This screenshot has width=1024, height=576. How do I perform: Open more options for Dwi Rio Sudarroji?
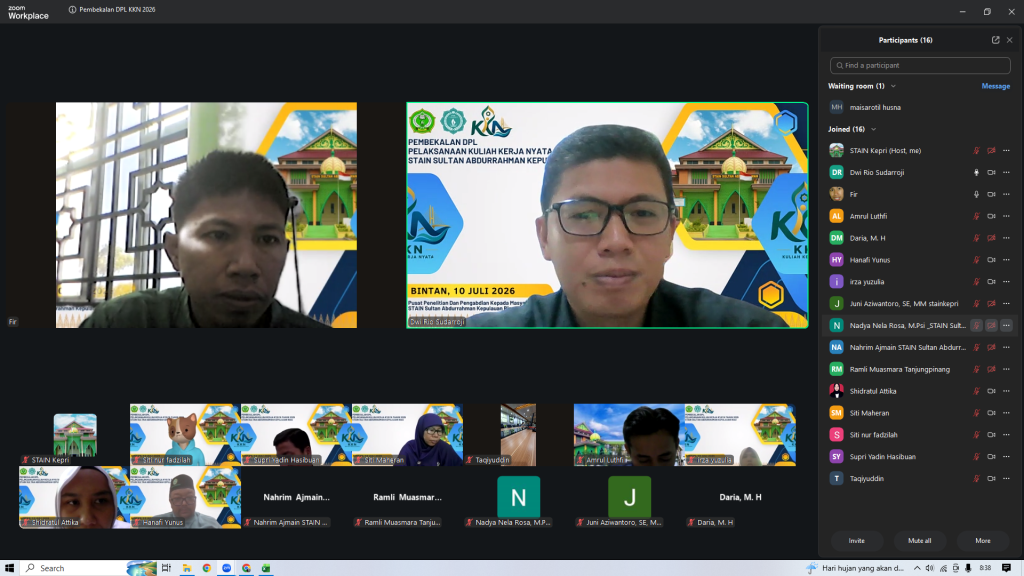point(1006,172)
